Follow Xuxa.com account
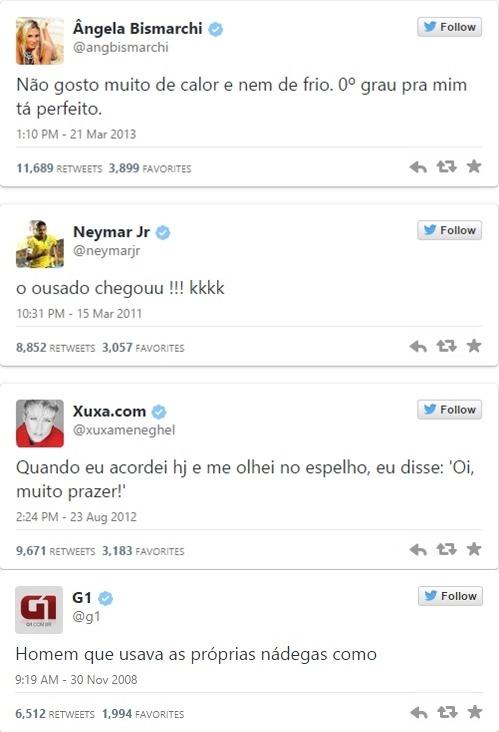499x732 pixels. [450, 409]
